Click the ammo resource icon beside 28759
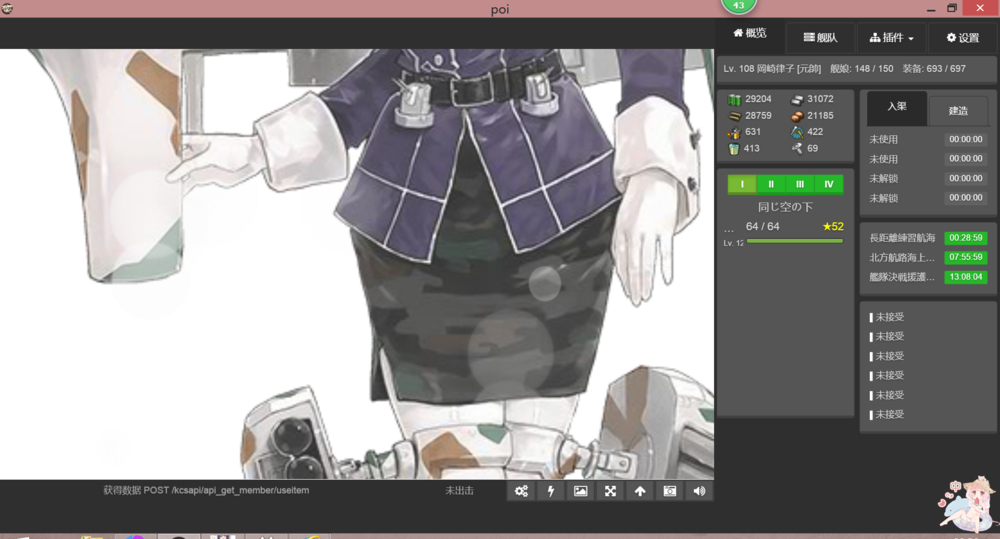The height and width of the screenshot is (539, 1000). (734, 115)
